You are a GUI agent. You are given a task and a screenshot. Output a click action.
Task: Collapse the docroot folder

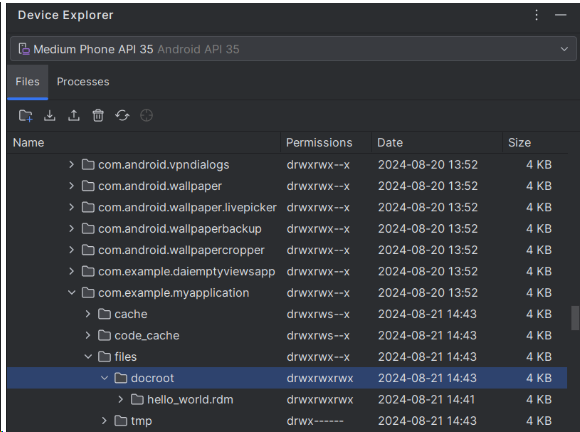(x=104, y=378)
